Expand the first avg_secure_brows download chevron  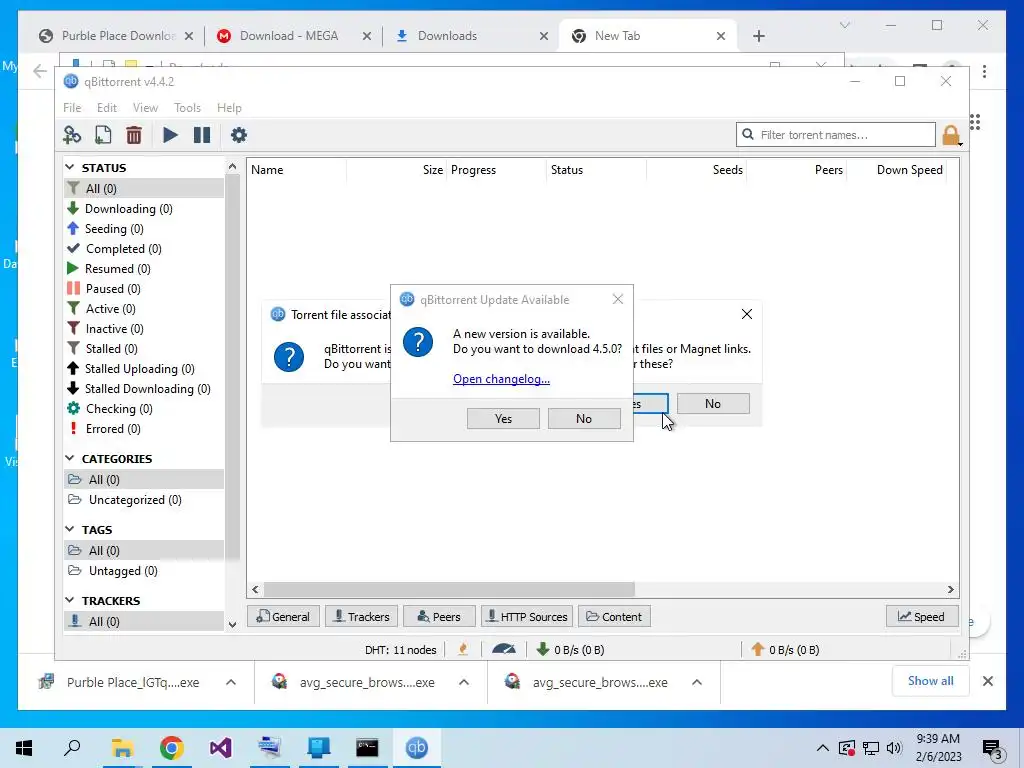coord(464,682)
